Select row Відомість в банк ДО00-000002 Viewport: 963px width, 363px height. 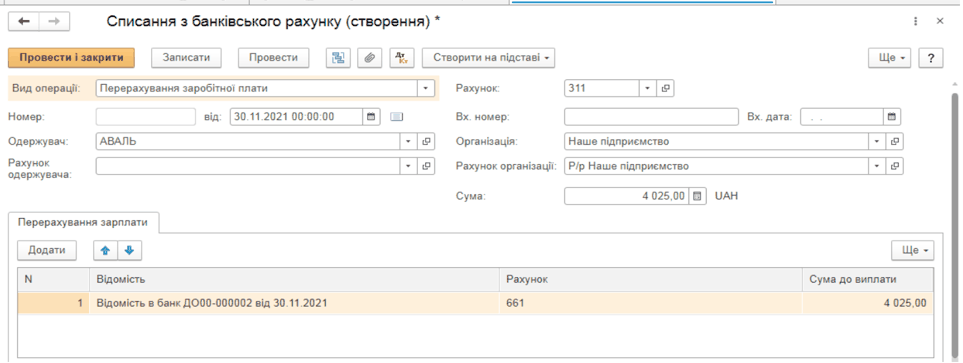pyautogui.click(x=475, y=303)
